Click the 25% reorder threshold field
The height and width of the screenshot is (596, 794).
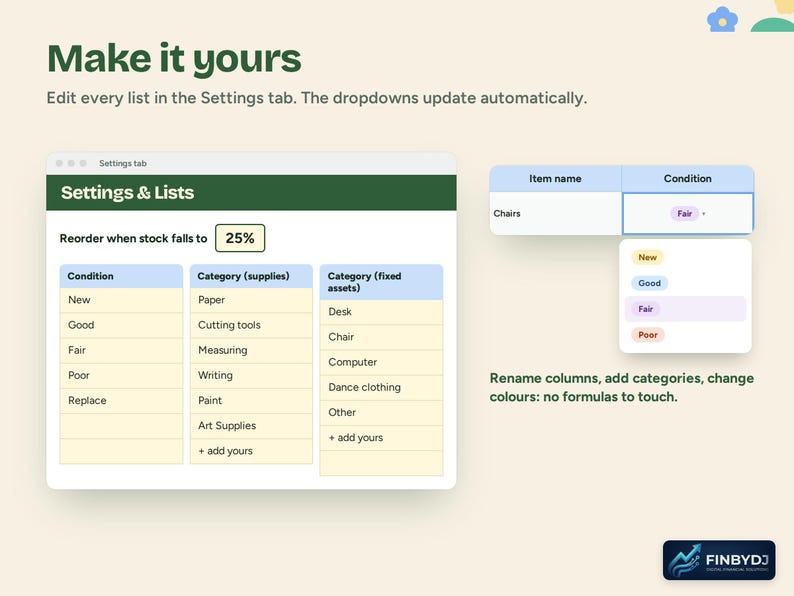click(240, 238)
